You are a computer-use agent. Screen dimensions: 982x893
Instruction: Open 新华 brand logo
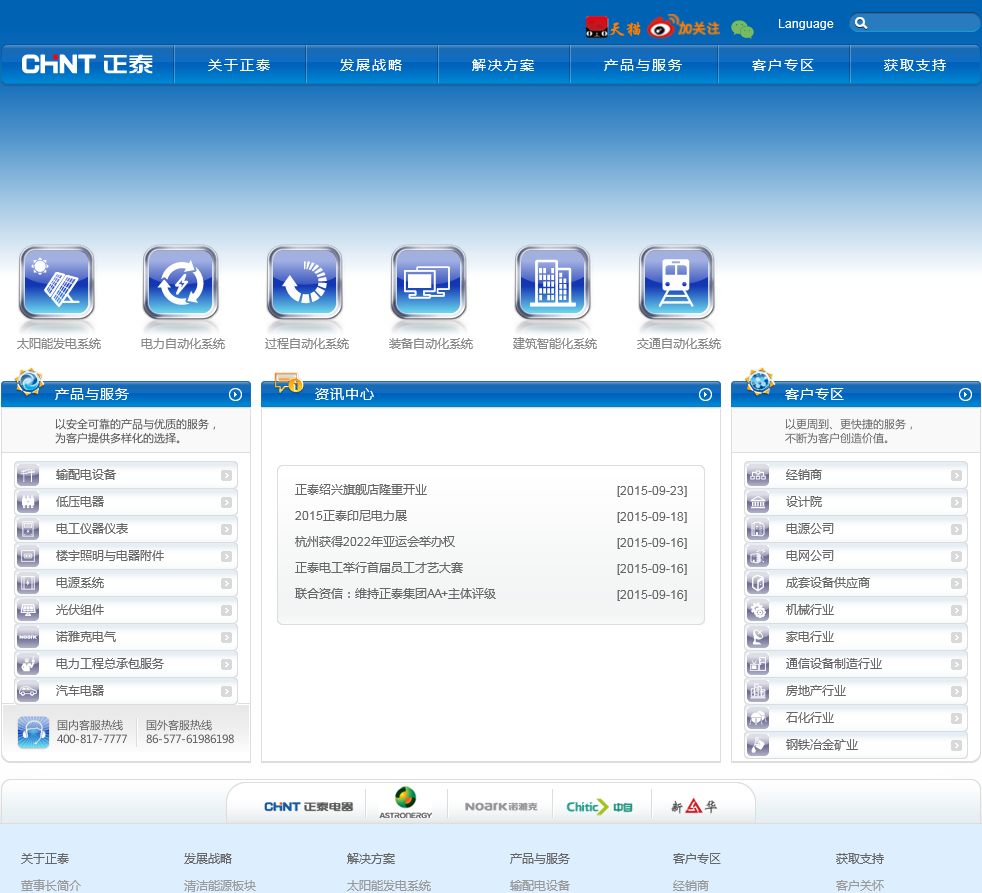693,807
